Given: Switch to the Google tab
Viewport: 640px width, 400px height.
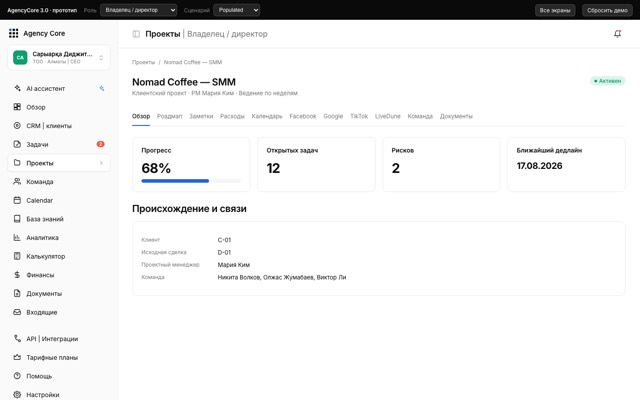Looking at the screenshot, I should [x=333, y=116].
